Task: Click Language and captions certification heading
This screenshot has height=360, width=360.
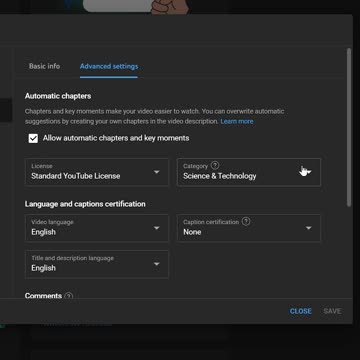Action: pos(85,204)
